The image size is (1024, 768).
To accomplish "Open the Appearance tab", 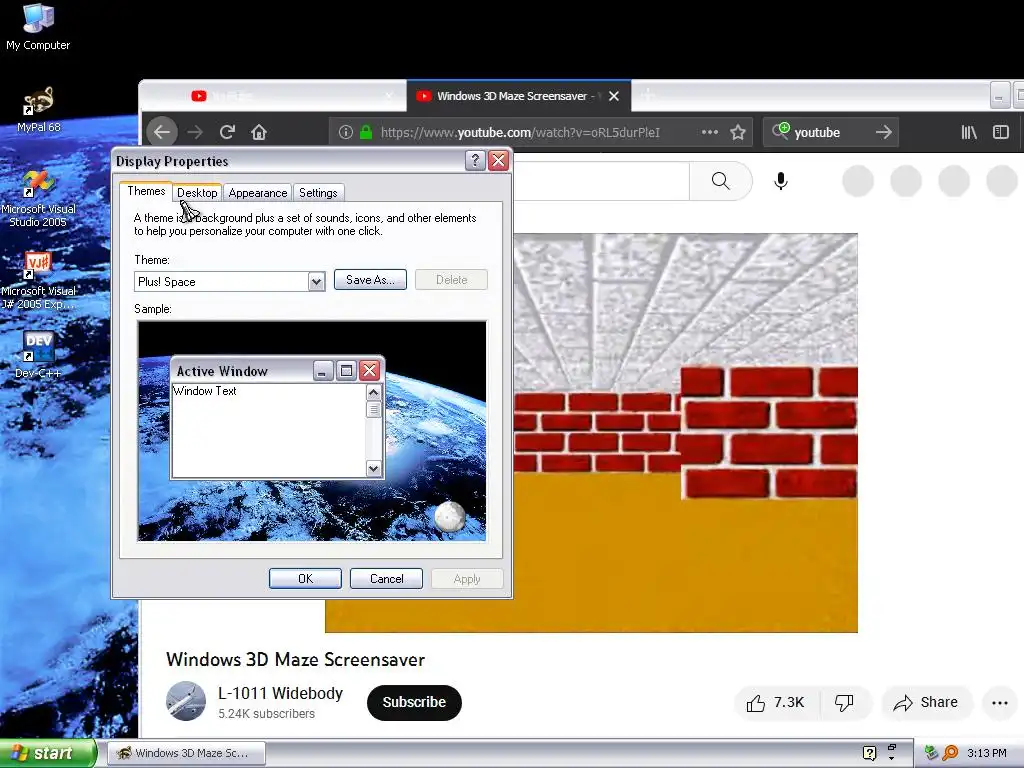I will point(257,193).
